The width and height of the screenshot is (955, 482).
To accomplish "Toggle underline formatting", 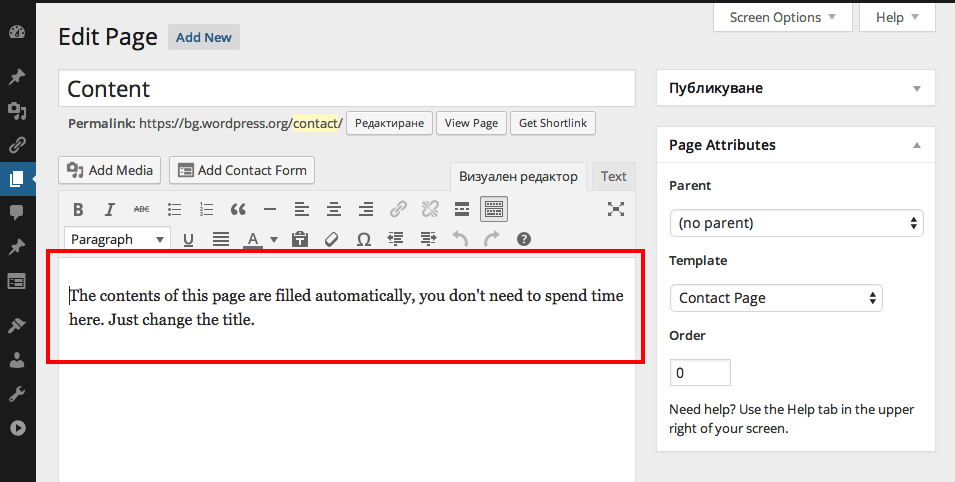I will click(188, 239).
